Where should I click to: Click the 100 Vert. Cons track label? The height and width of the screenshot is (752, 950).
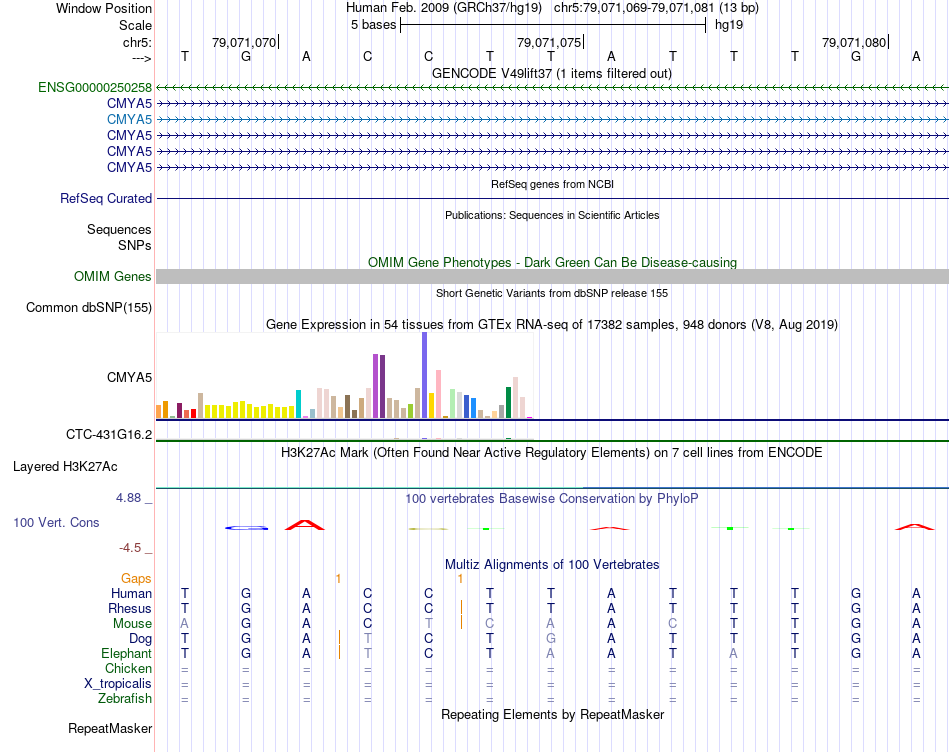(x=56, y=522)
